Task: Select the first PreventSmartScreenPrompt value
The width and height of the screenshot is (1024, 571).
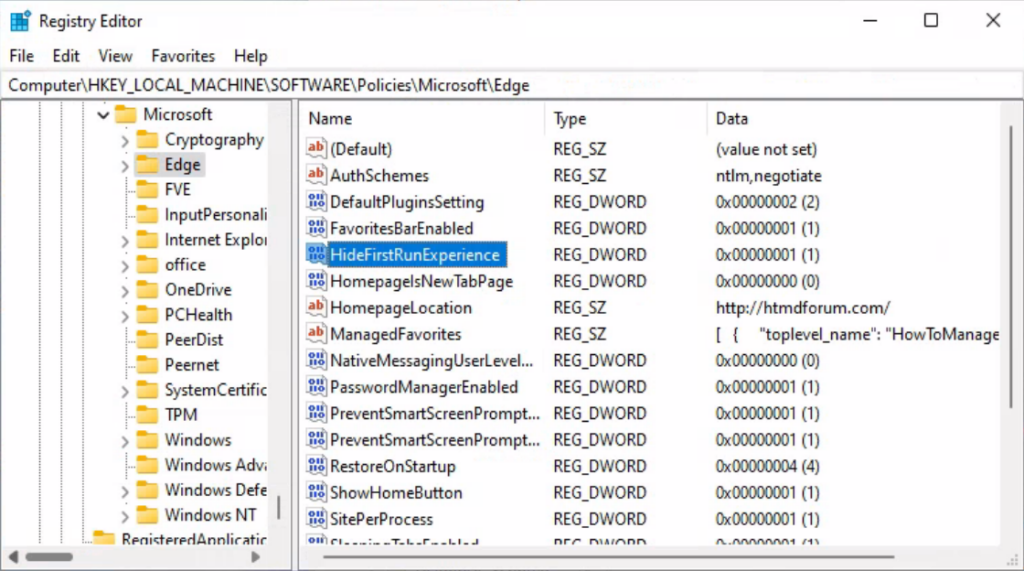Action: click(435, 413)
